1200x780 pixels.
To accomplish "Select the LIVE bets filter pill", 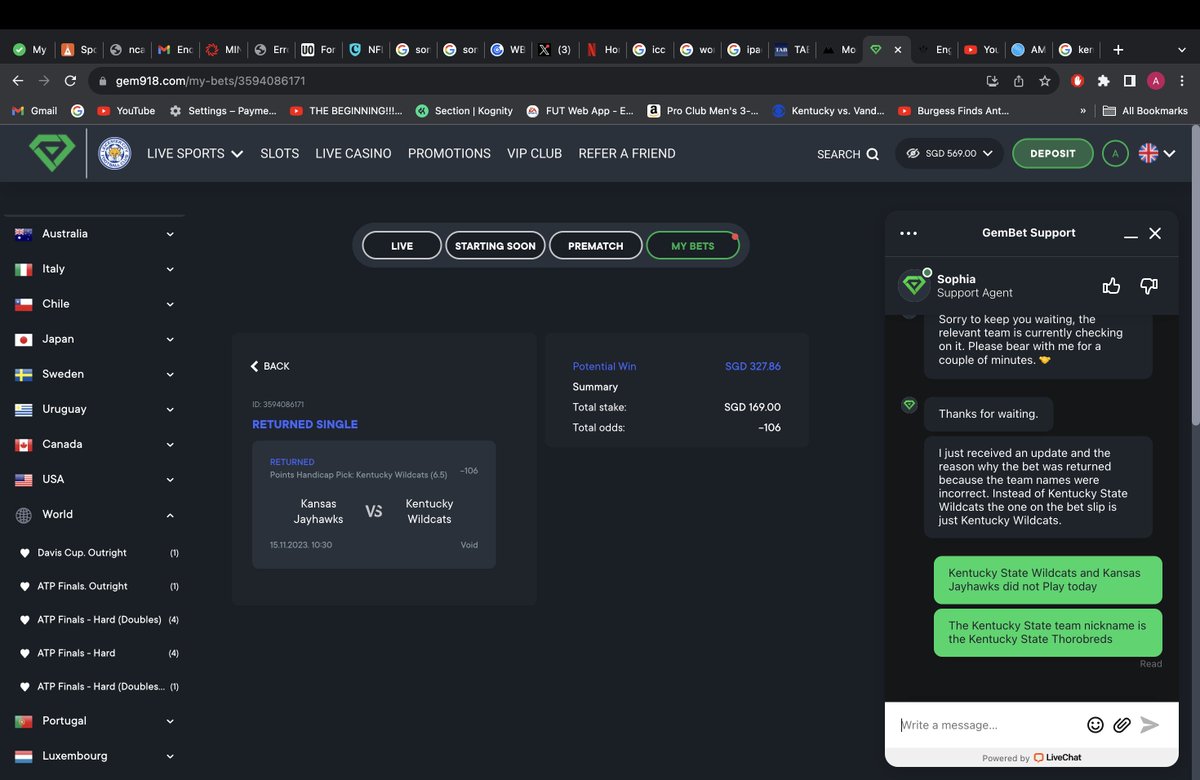I will [x=402, y=246].
